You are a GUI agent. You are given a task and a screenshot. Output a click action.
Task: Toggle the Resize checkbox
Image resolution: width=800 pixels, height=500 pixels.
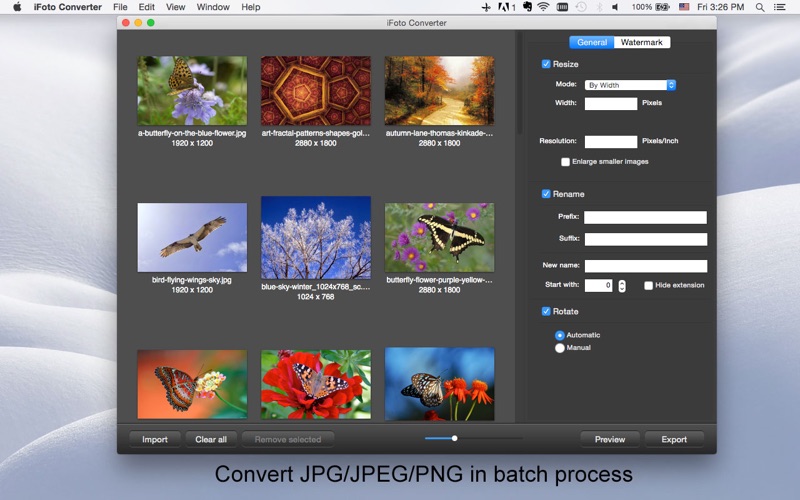(x=546, y=64)
